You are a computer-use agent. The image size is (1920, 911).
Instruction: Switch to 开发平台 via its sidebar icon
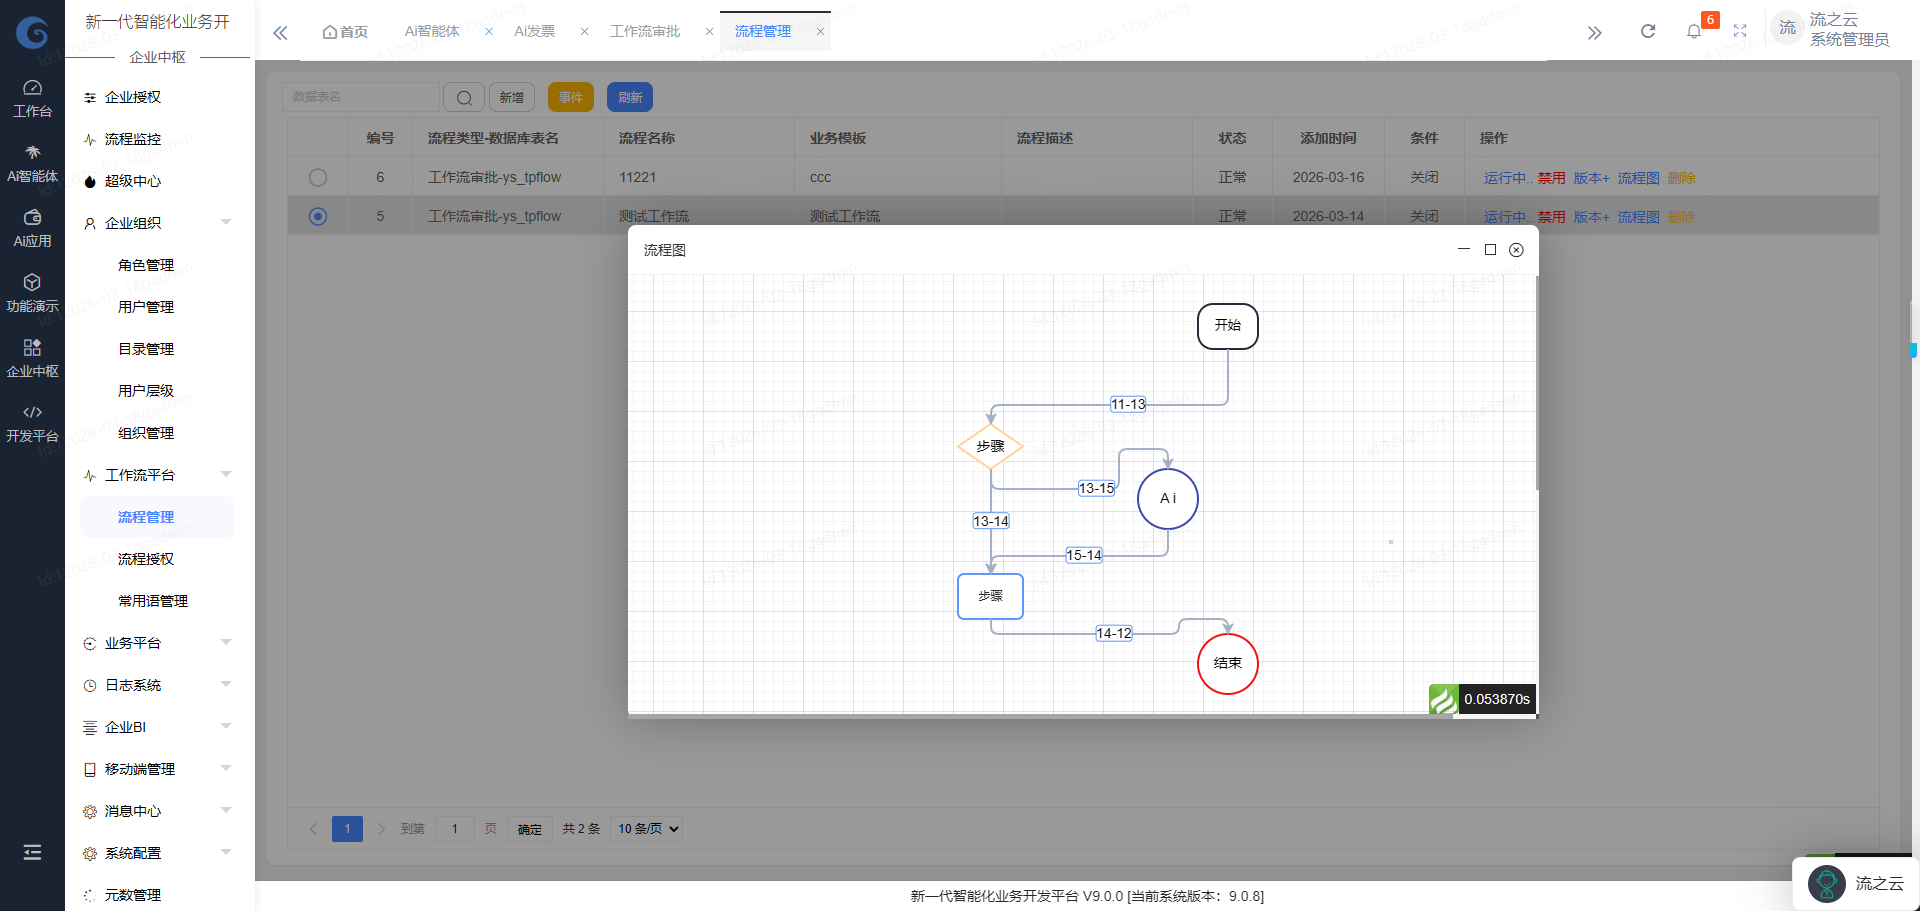point(33,420)
